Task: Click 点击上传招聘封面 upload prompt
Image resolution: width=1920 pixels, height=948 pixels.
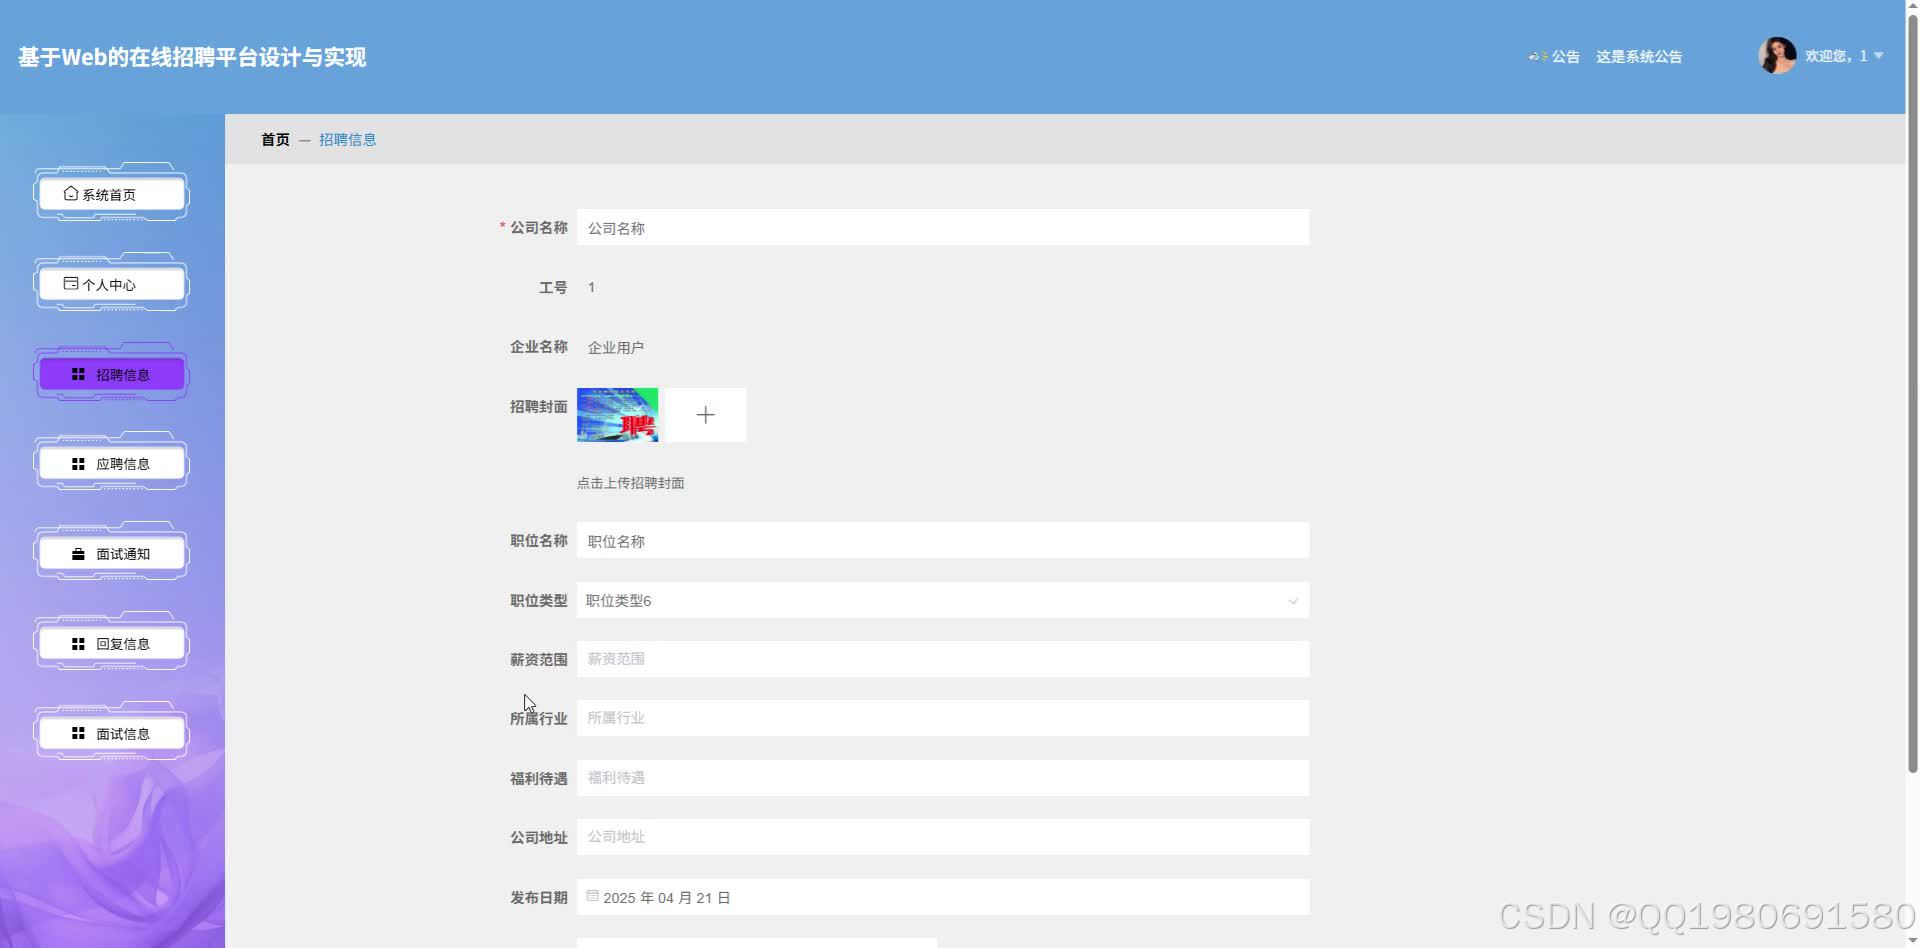Action: coord(630,482)
